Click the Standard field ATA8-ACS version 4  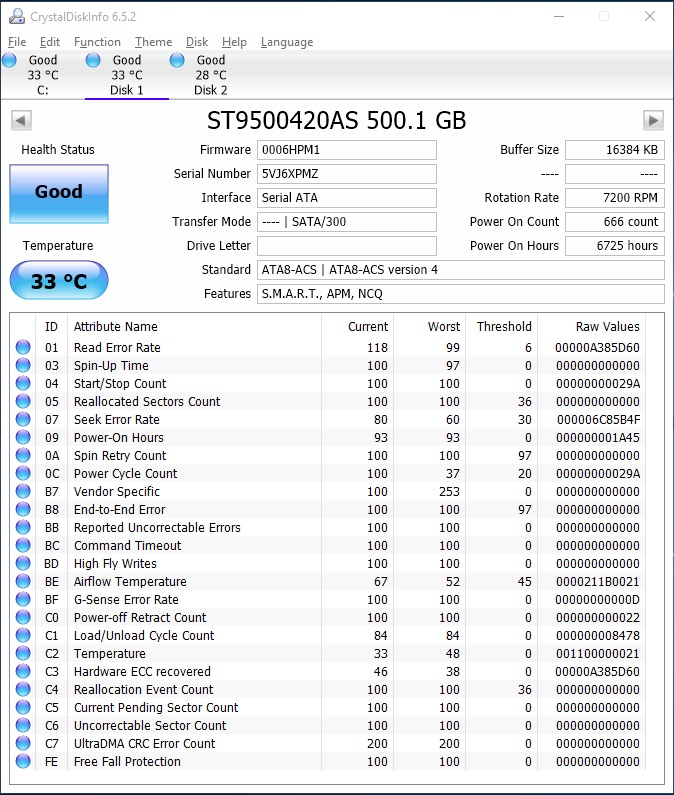coord(460,270)
